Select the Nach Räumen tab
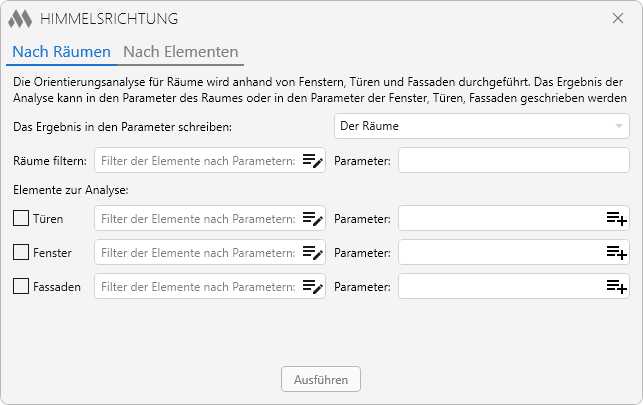Image resolution: width=643 pixels, height=405 pixels. click(62, 52)
